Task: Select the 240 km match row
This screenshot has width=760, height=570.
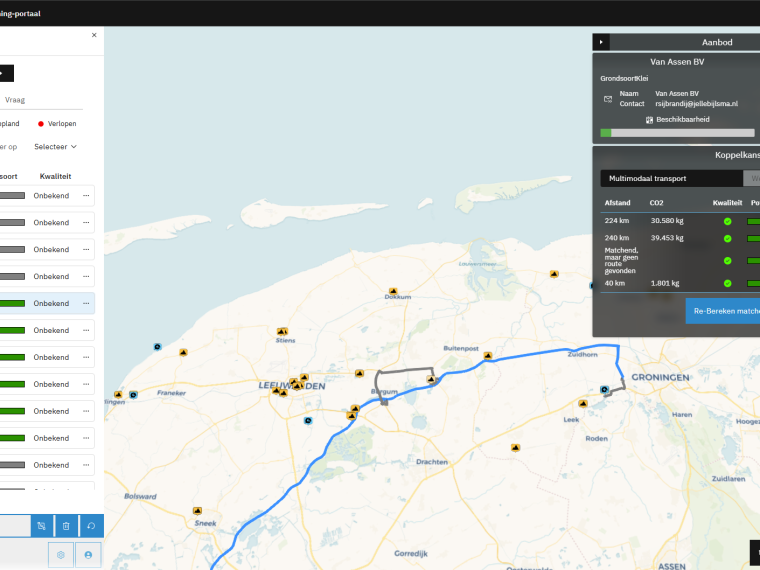Action: pos(680,238)
